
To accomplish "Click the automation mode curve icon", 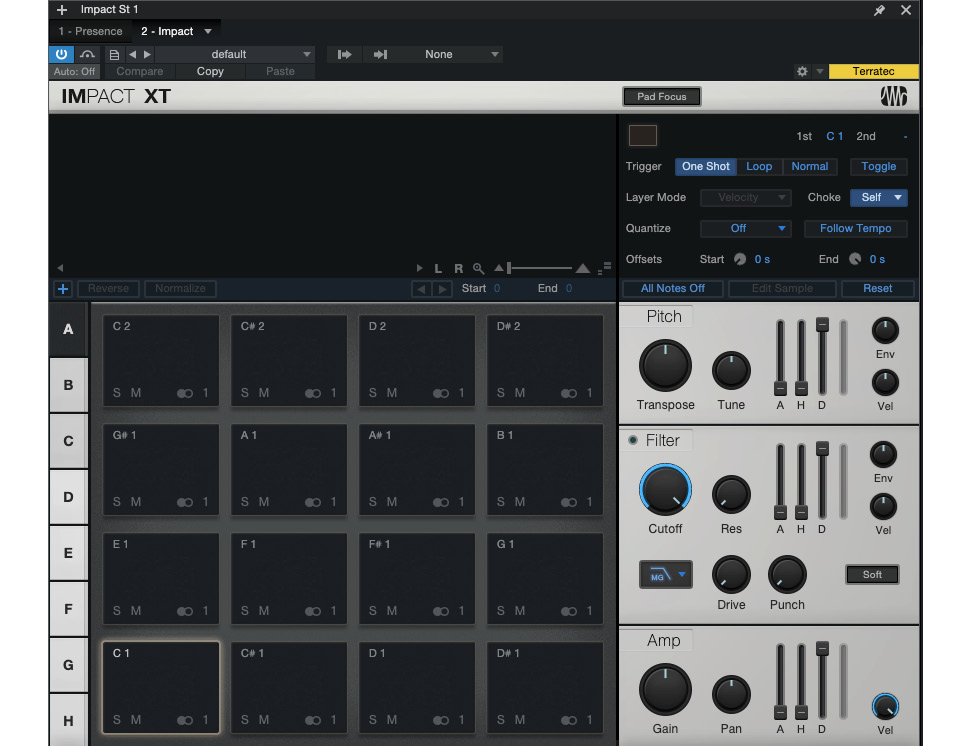I will [87, 54].
